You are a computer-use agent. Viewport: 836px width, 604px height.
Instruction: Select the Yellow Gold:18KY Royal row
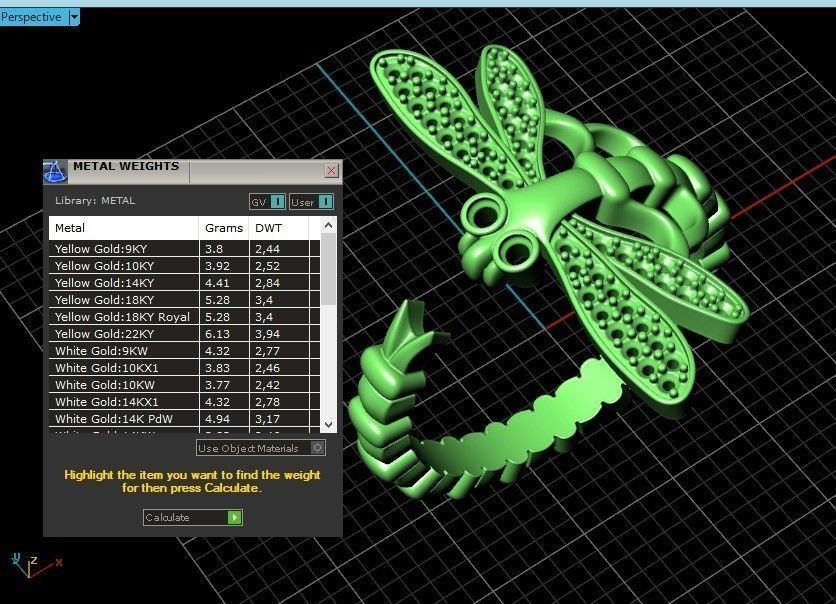point(184,317)
